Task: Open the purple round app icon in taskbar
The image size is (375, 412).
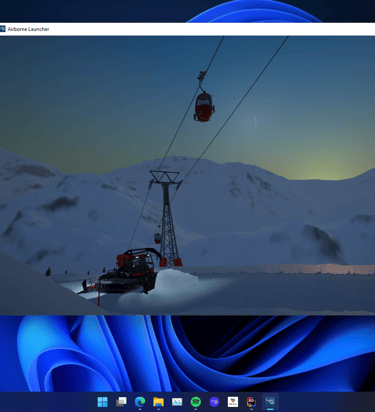Action: pos(214,402)
